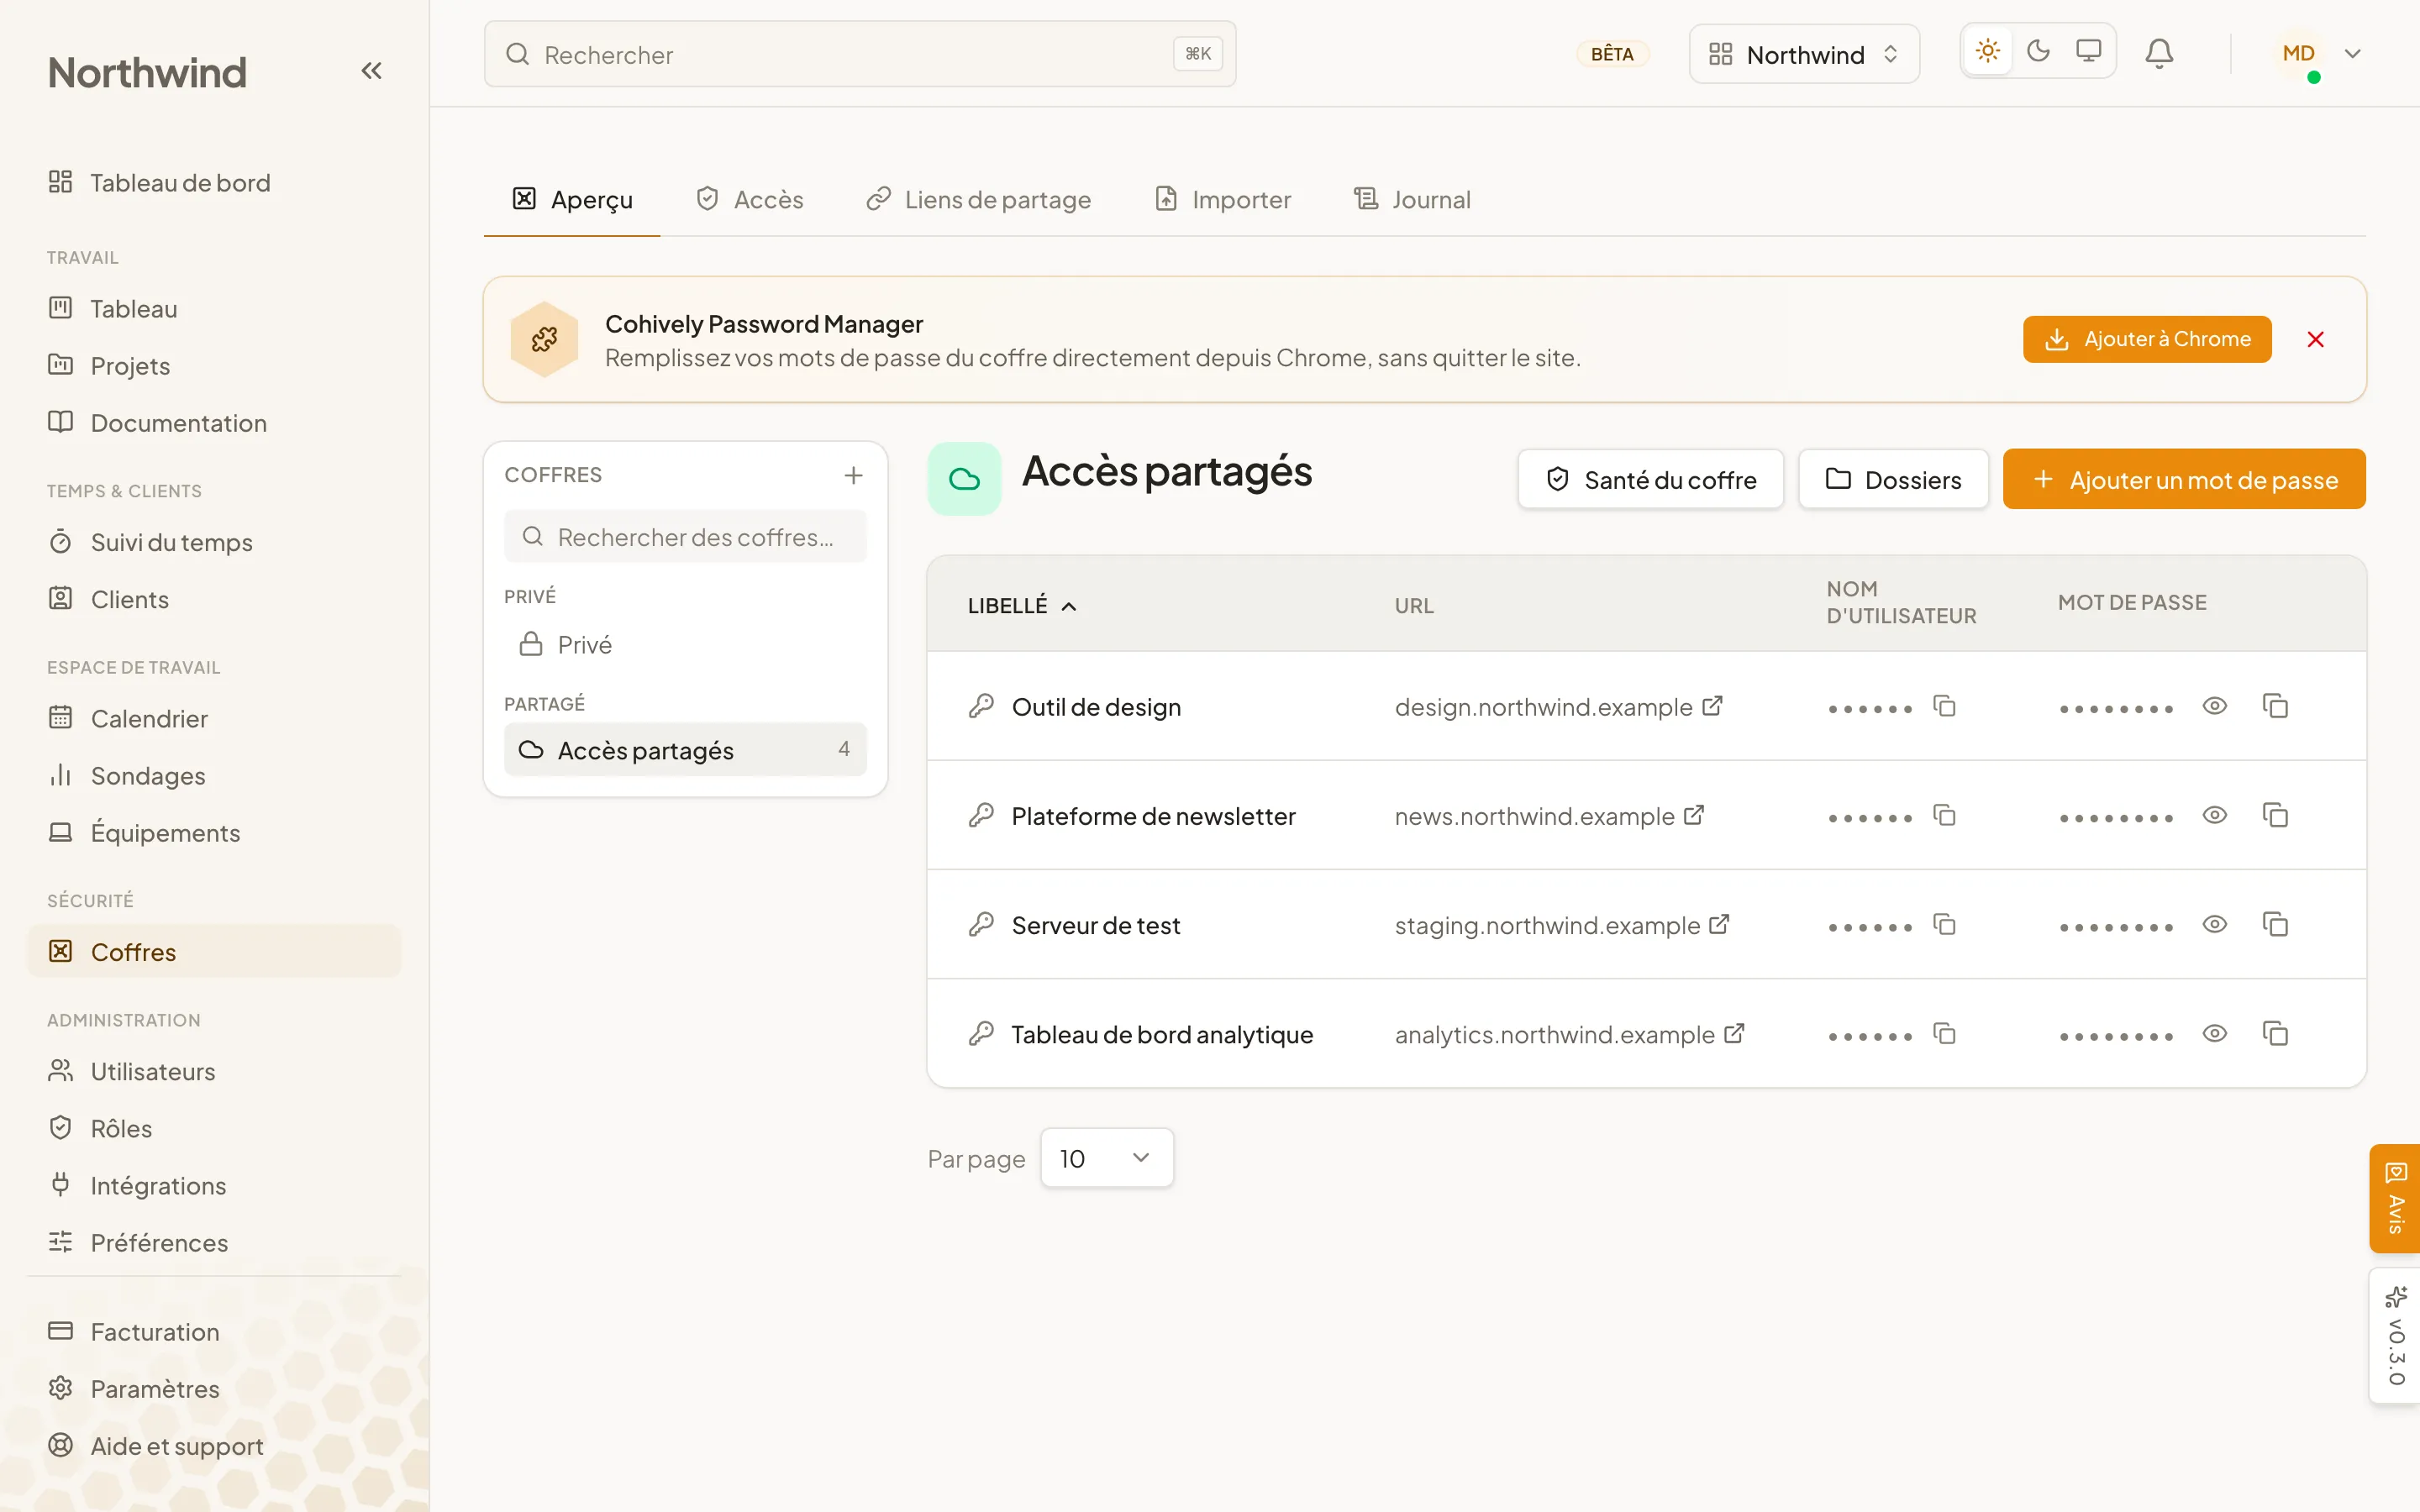Image resolution: width=2420 pixels, height=1512 pixels.
Task: Open the MD user account menu
Action: (x=2320, y=54)
